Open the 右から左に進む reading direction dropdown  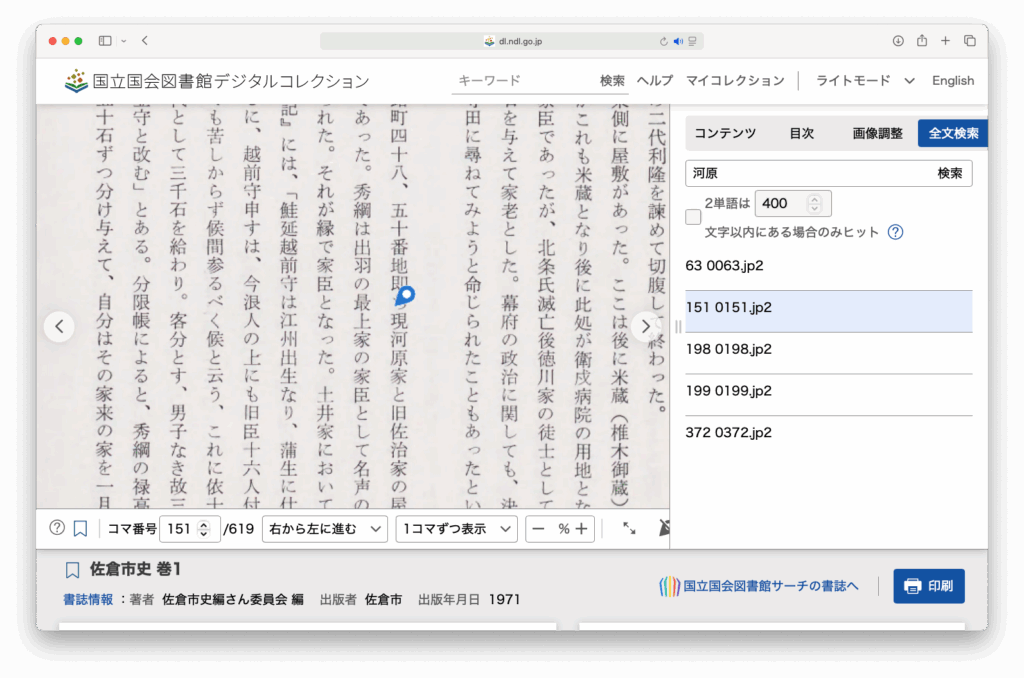(324, 528)
